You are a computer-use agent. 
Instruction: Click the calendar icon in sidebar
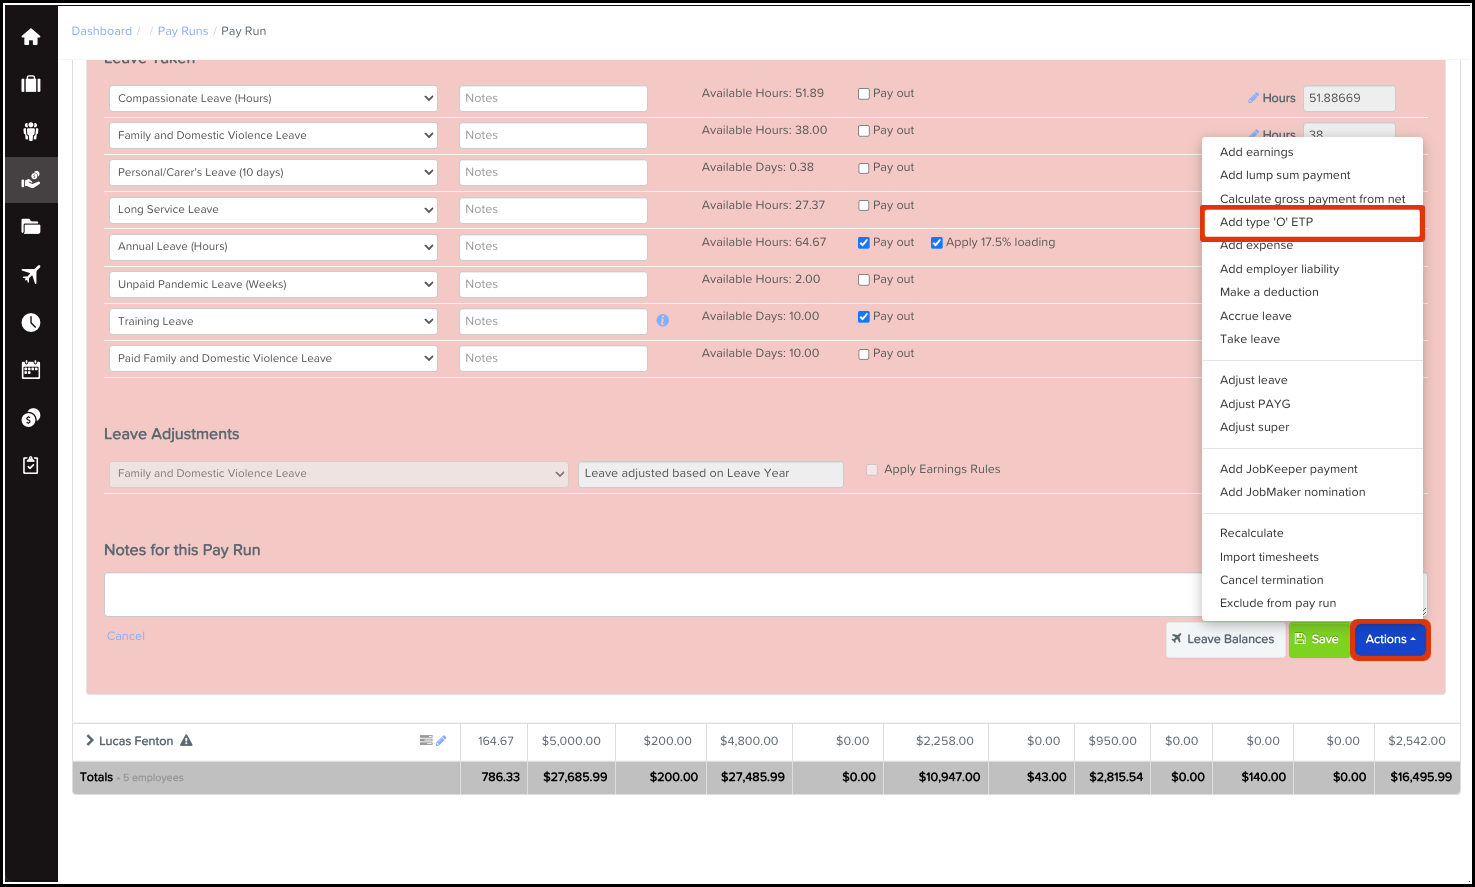[x=31, y=370]
